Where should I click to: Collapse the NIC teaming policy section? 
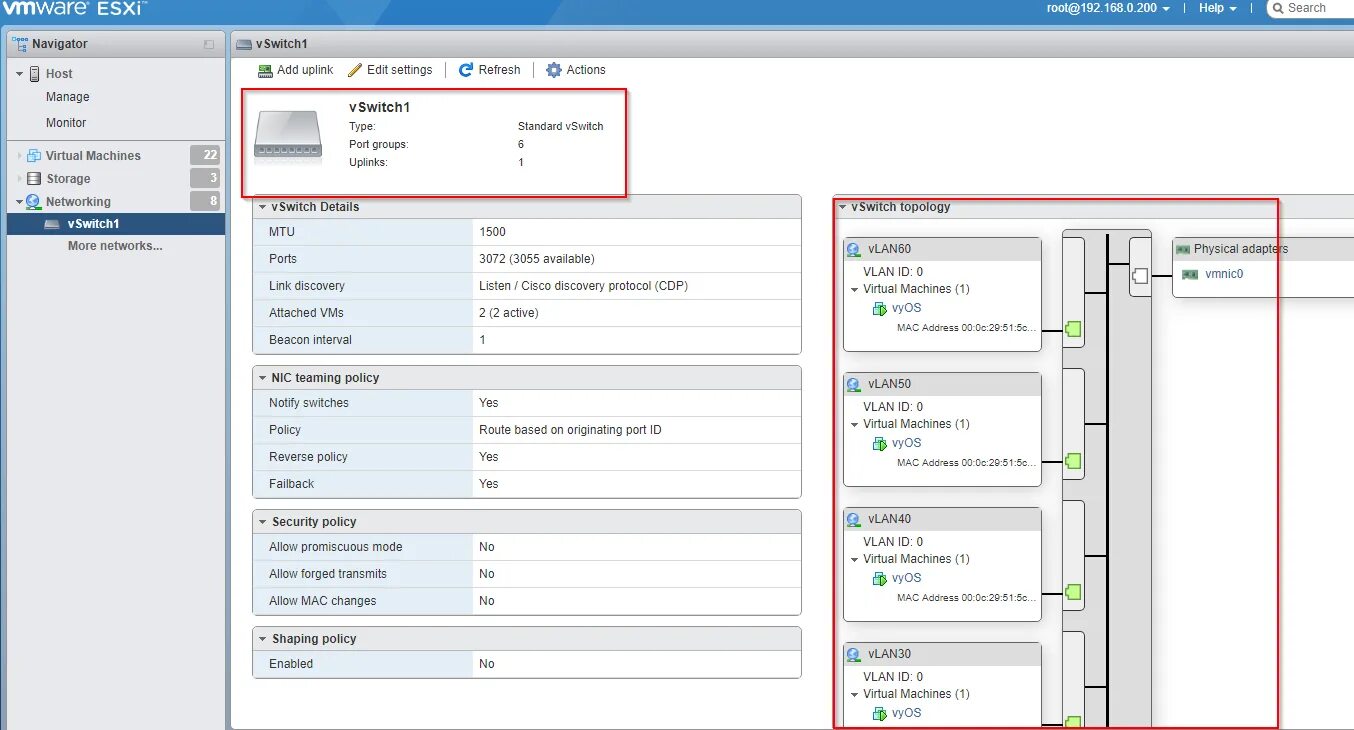click(x=262, y=379)
